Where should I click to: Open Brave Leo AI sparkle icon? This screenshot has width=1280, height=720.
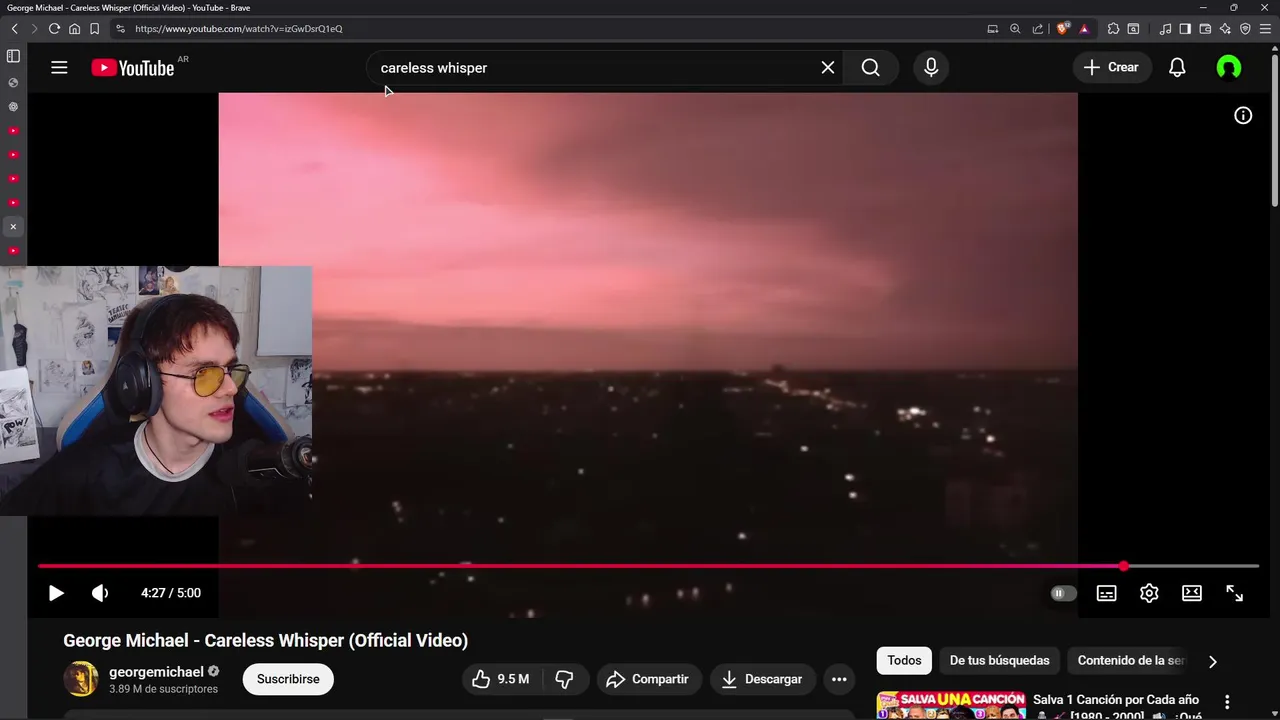(1225, 29)
